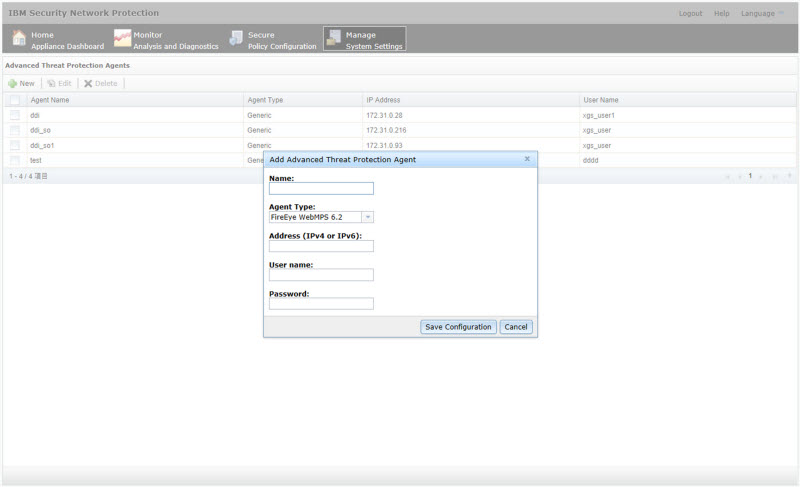Select the checkbox for ddi_so1 row
The image size is (800, 487).
click(15, 145)
